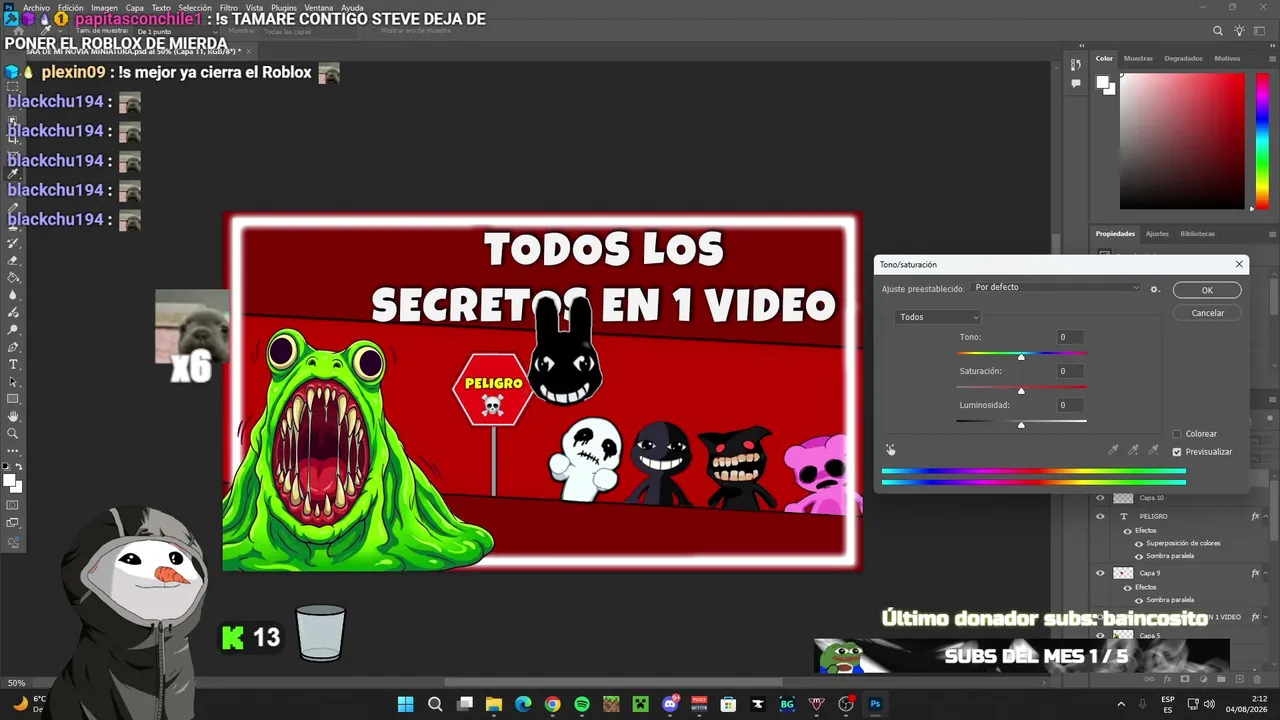This screenshot has width=1280, height=720.
Task: Click the Cancelar button
Action: (1207, 313)
